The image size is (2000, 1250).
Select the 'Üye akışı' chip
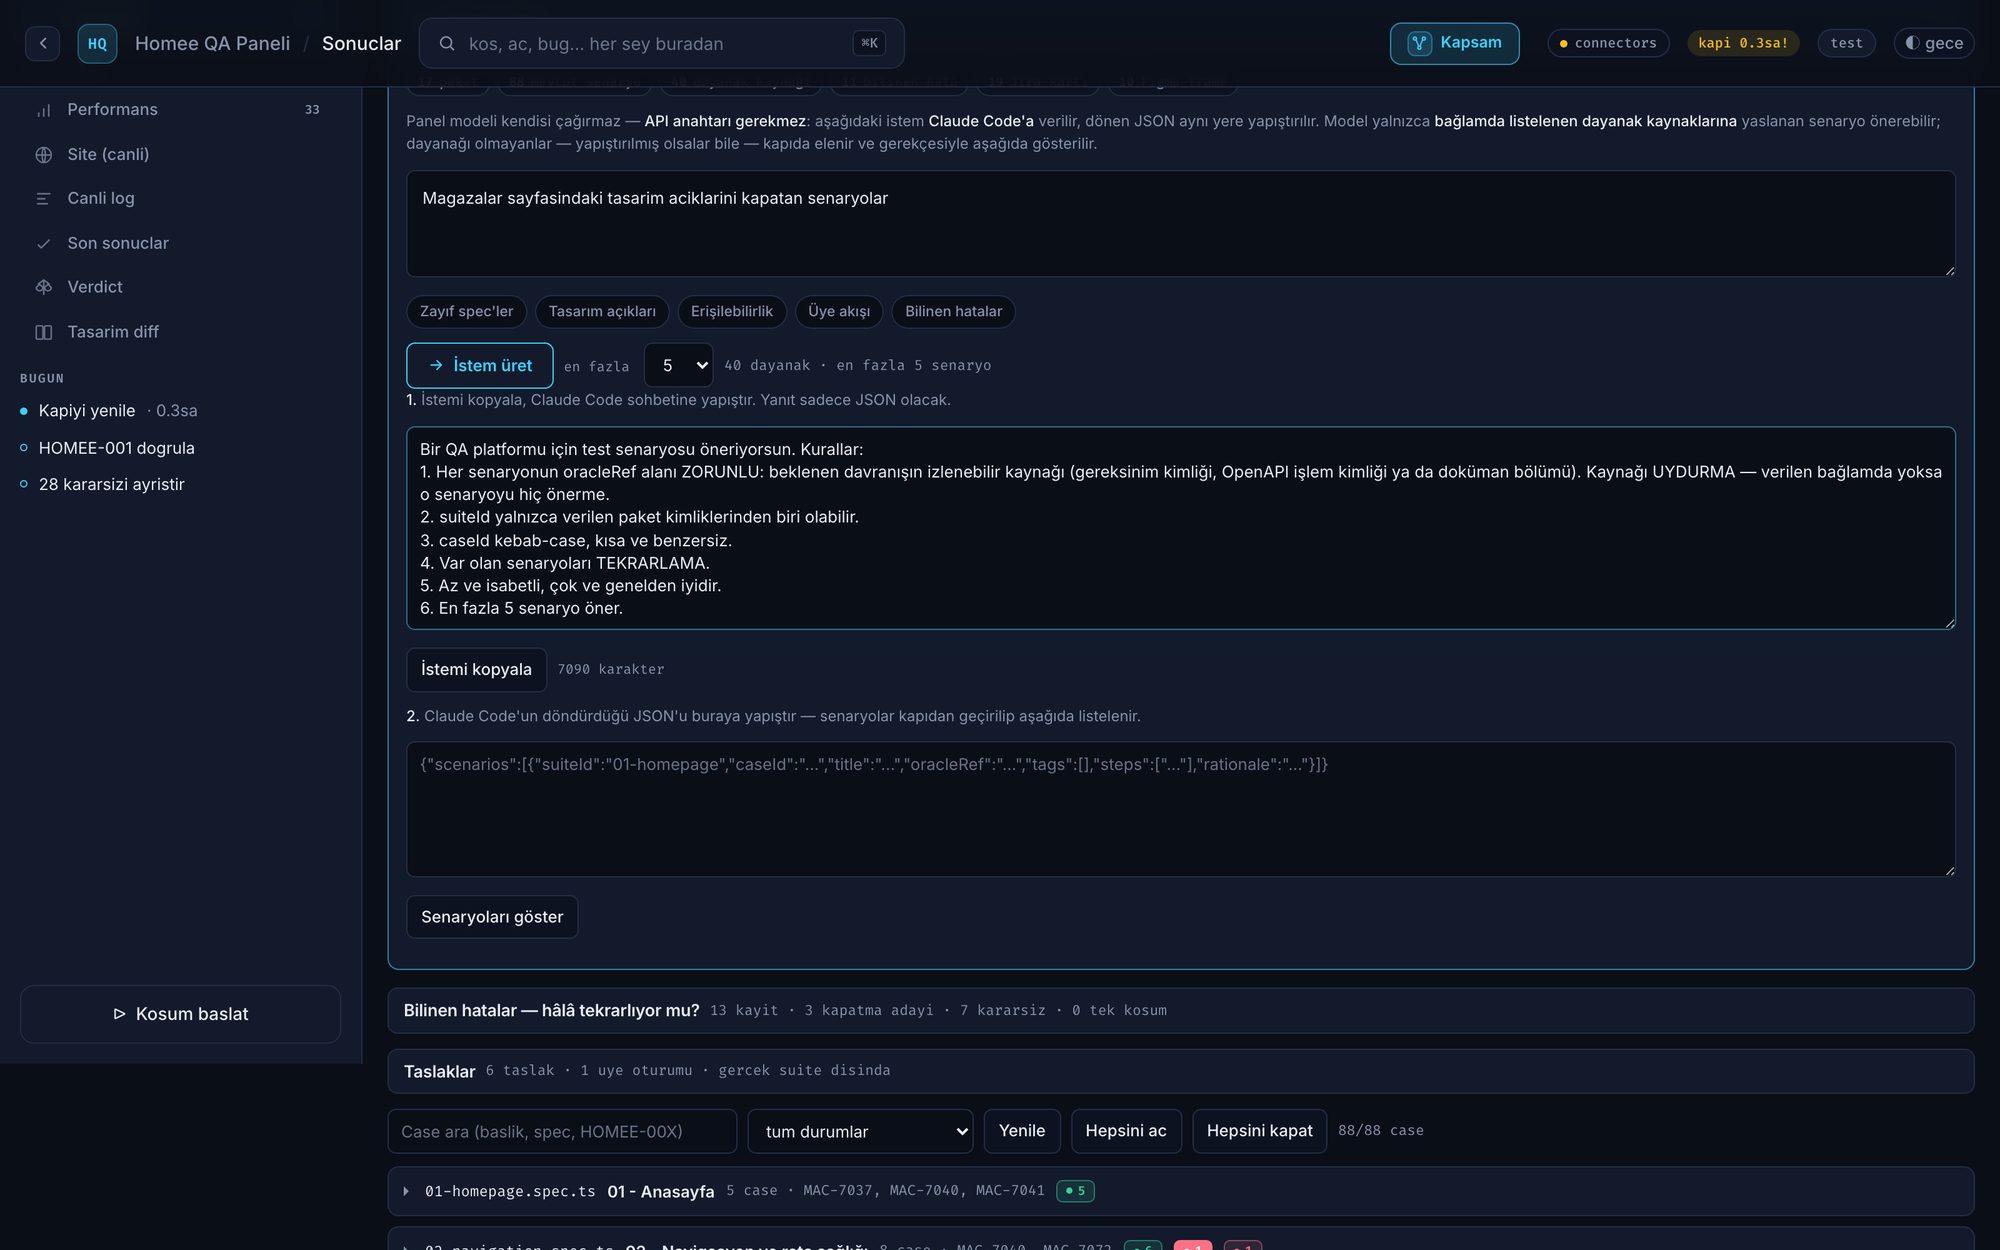[839, 311]
